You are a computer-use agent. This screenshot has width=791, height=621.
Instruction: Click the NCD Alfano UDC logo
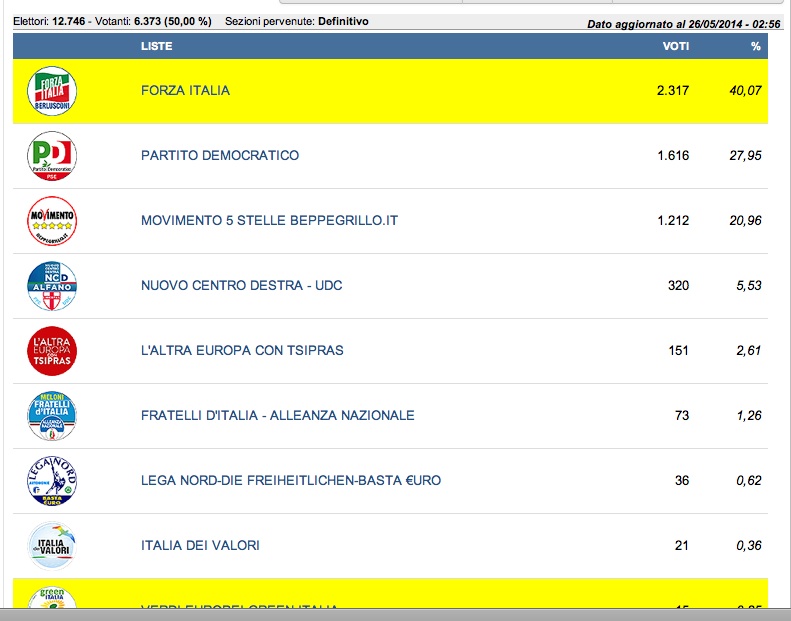(x=52, y=286)
